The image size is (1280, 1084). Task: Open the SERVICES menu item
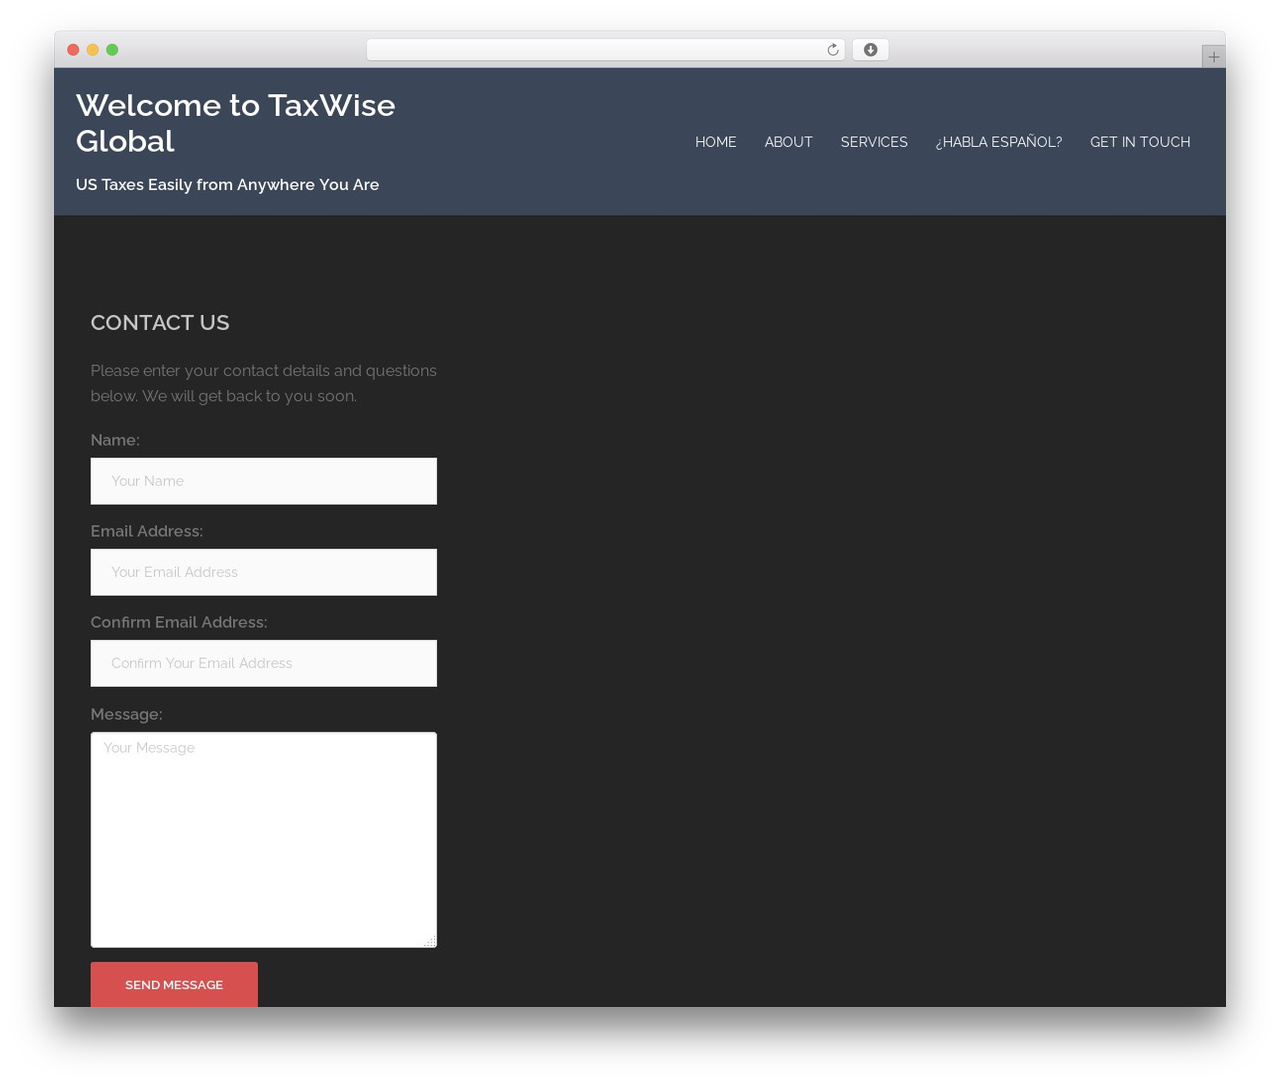click(x=874, y=142)
